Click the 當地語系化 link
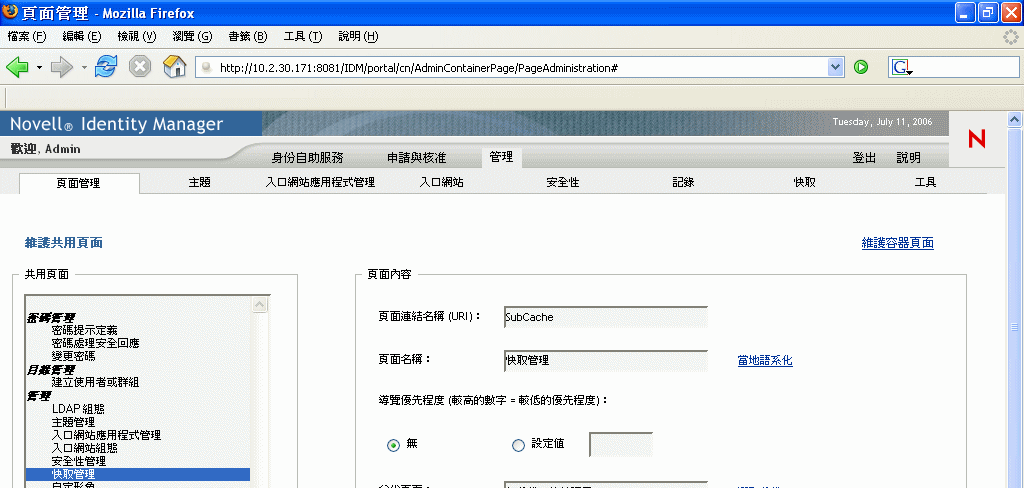Screen dimensions: 1024x488 coord(765,361)
